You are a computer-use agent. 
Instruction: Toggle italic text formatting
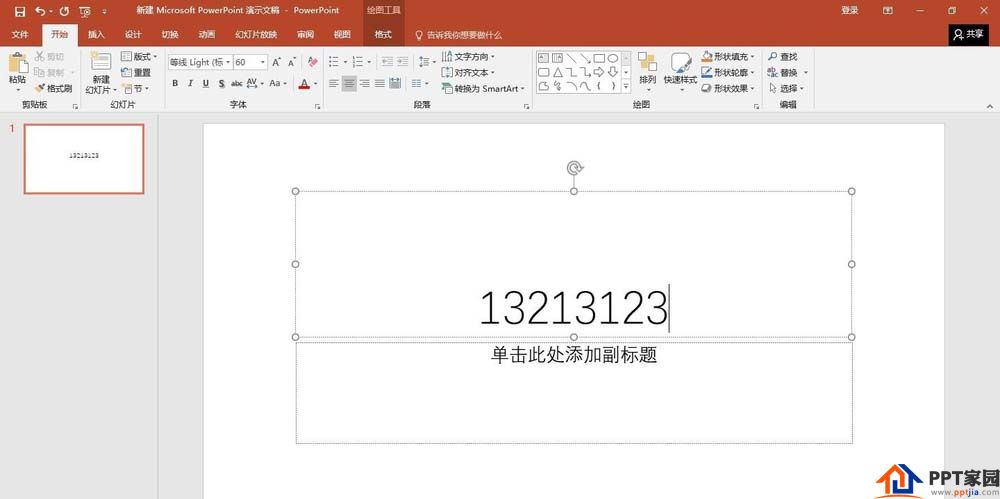(x=190, y=83)
